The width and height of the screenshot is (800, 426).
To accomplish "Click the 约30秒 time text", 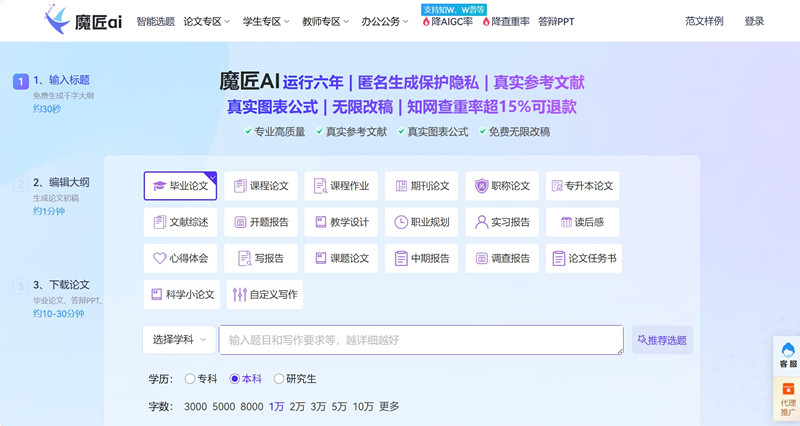I will click(47, 109).
